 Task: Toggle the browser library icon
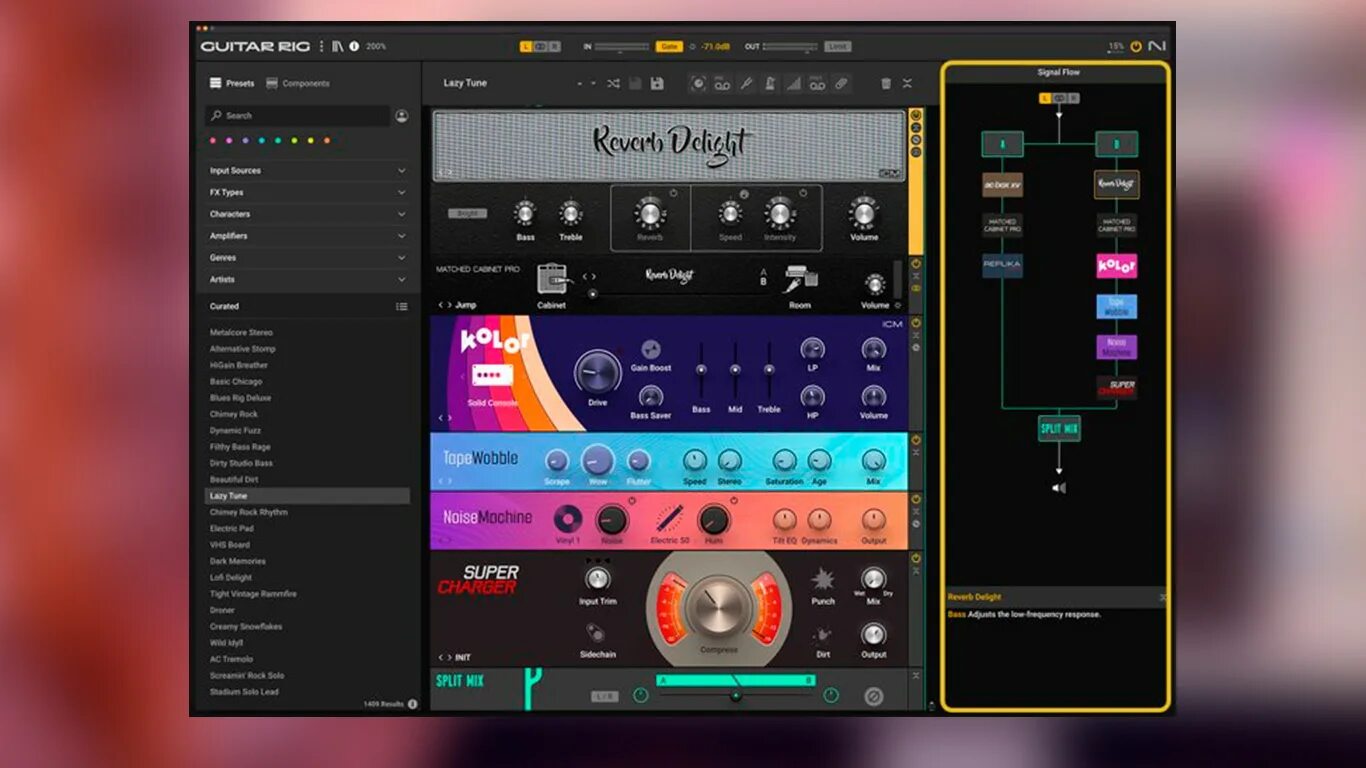338,46
